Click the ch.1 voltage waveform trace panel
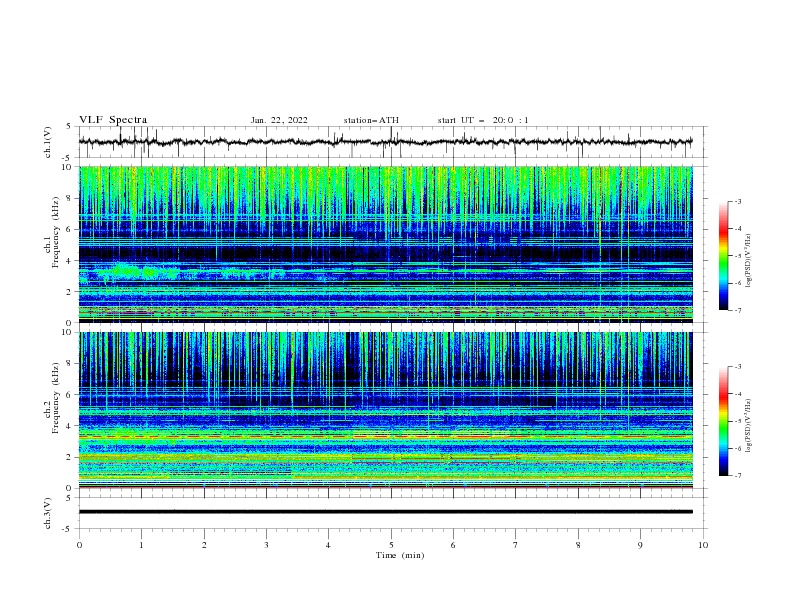The height and width of the screenshot is (612, 792). [392, 142]
